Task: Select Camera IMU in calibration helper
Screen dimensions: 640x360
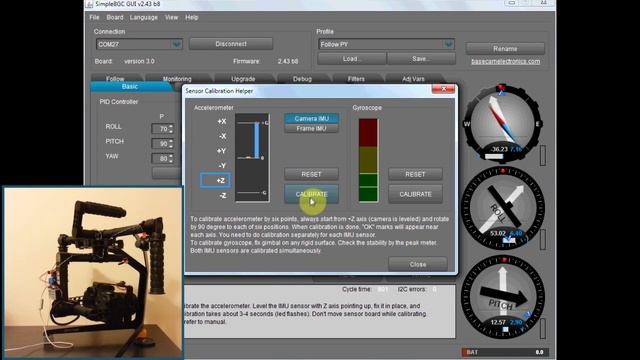Action: click(311, 118)
